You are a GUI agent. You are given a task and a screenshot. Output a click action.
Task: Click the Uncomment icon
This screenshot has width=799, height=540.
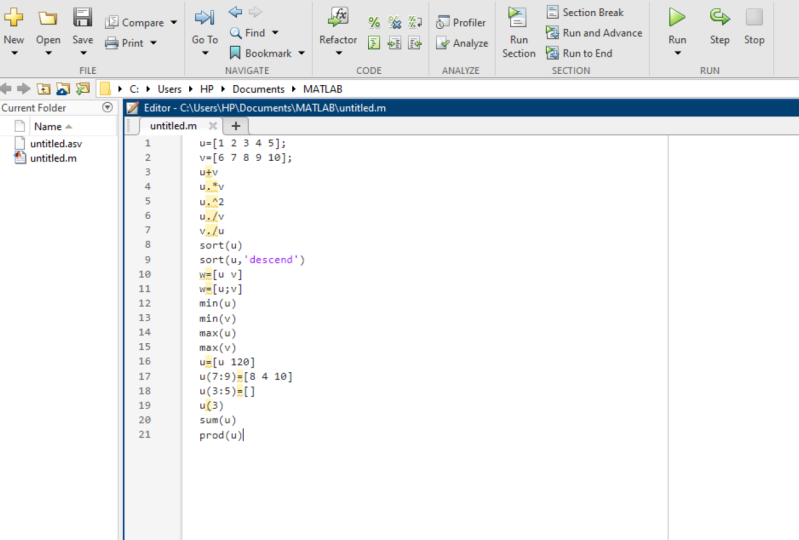(394, 22)
